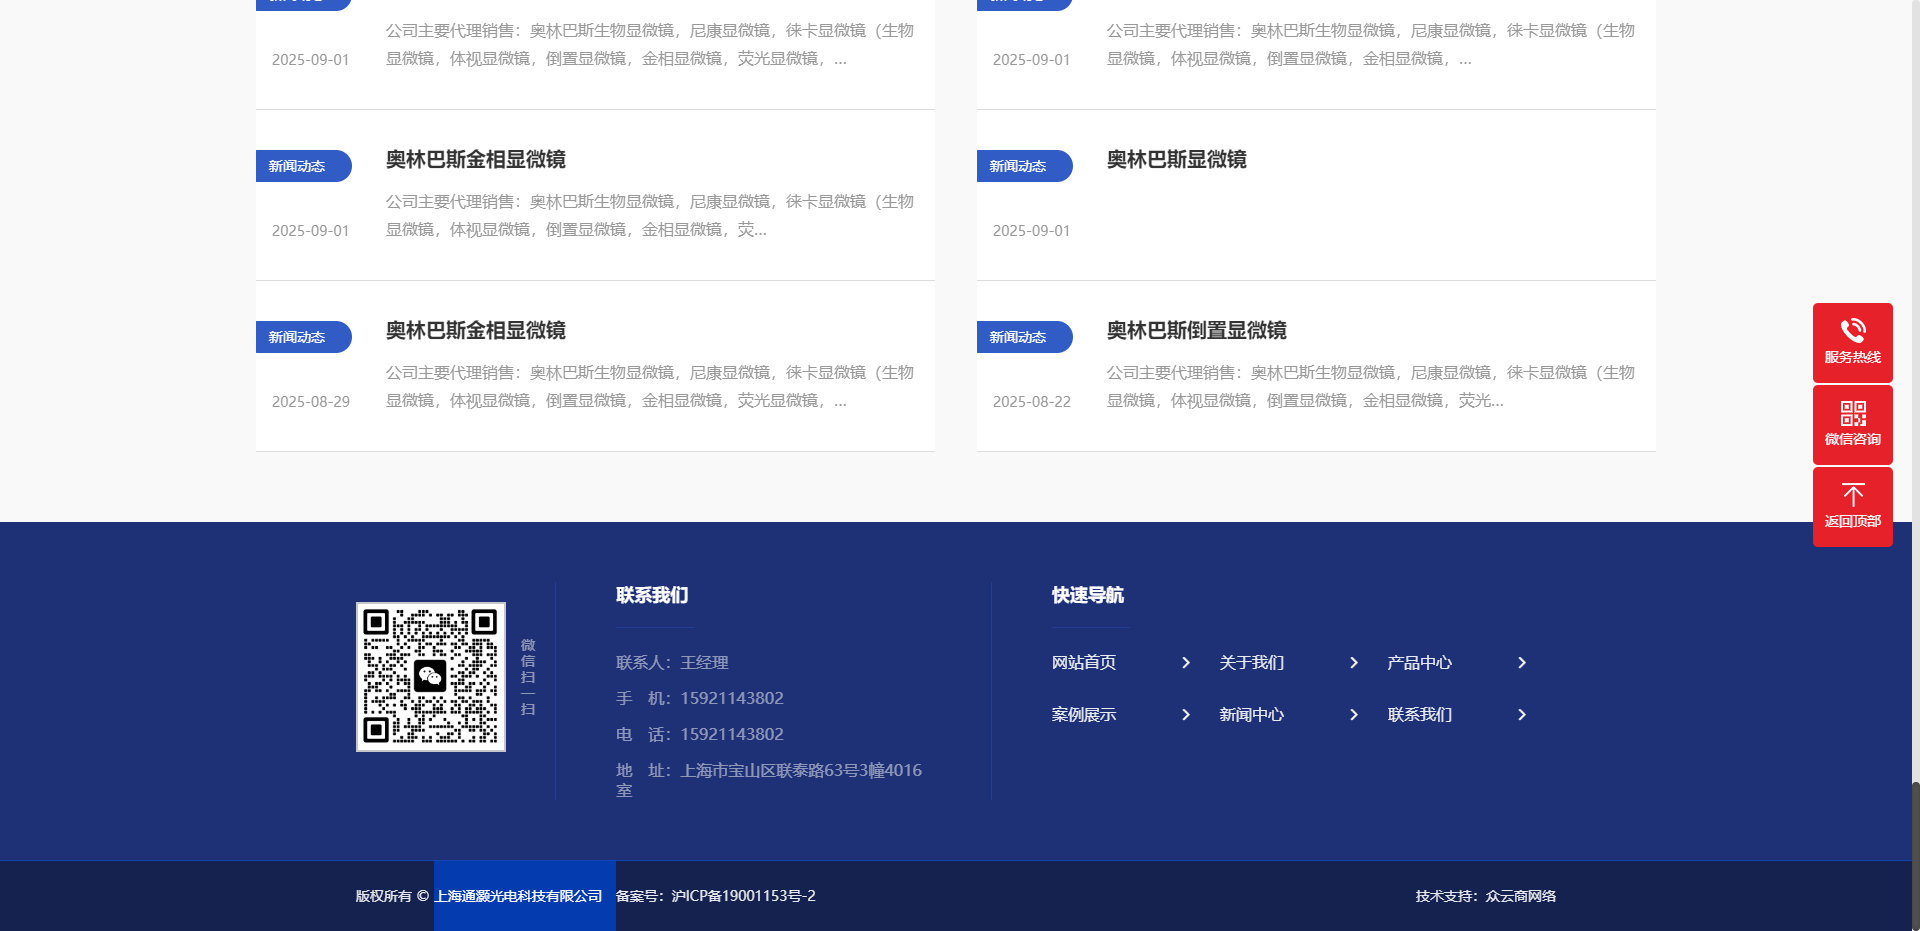The image size is (1920, 931).
Task: Click chevron next to 新闻中心
Action: [1354, 715]
